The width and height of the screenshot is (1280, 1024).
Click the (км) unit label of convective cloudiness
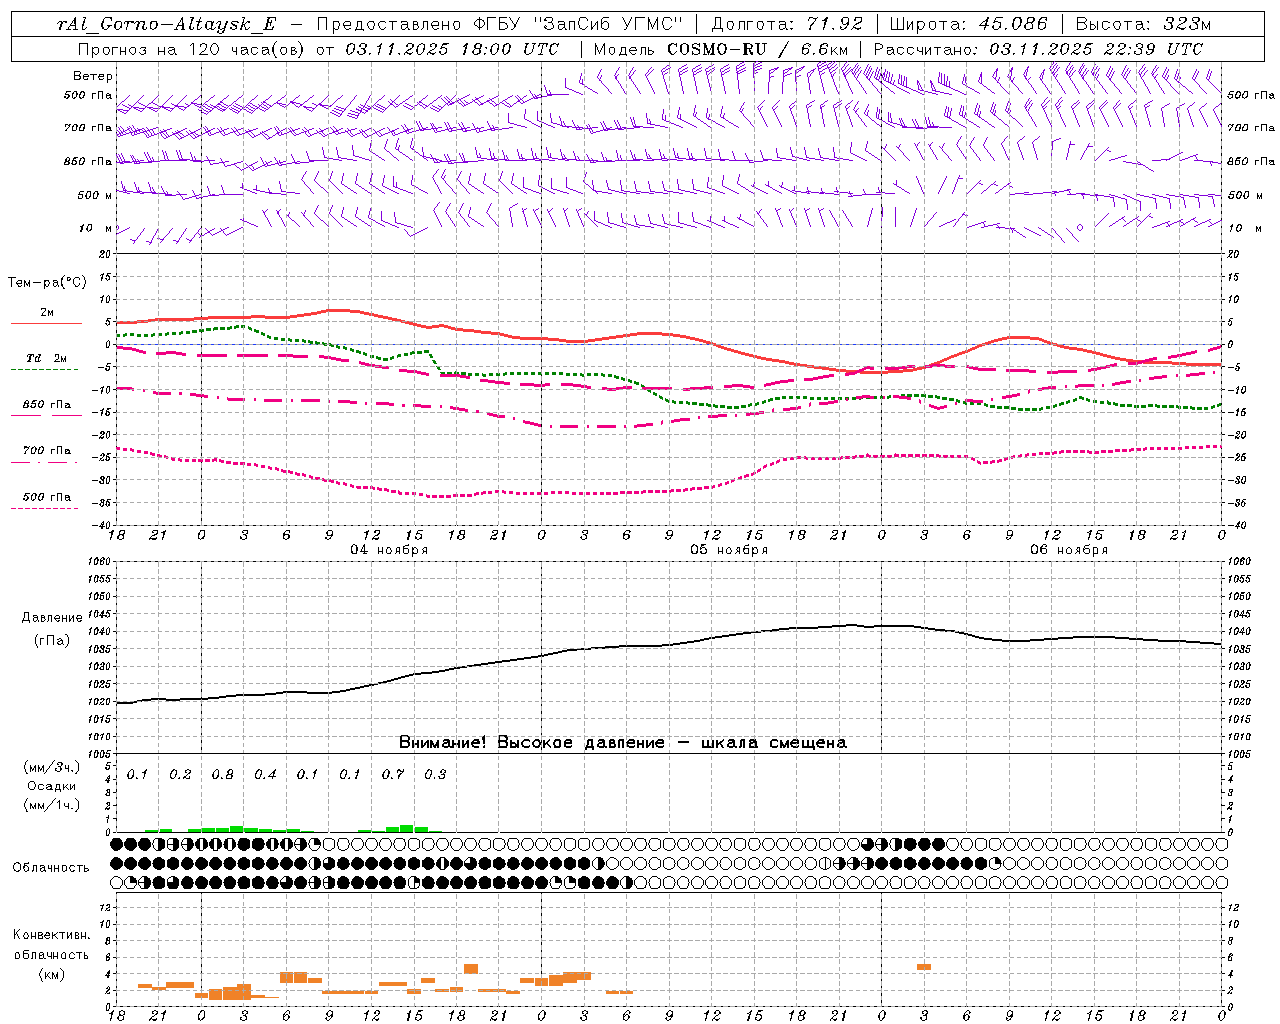tap(52, 974)
